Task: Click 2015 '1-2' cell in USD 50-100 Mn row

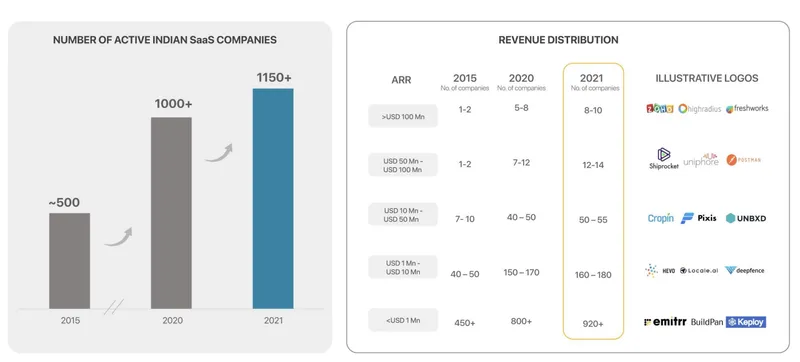Action: pyautogui.click(x=465, y=164)
